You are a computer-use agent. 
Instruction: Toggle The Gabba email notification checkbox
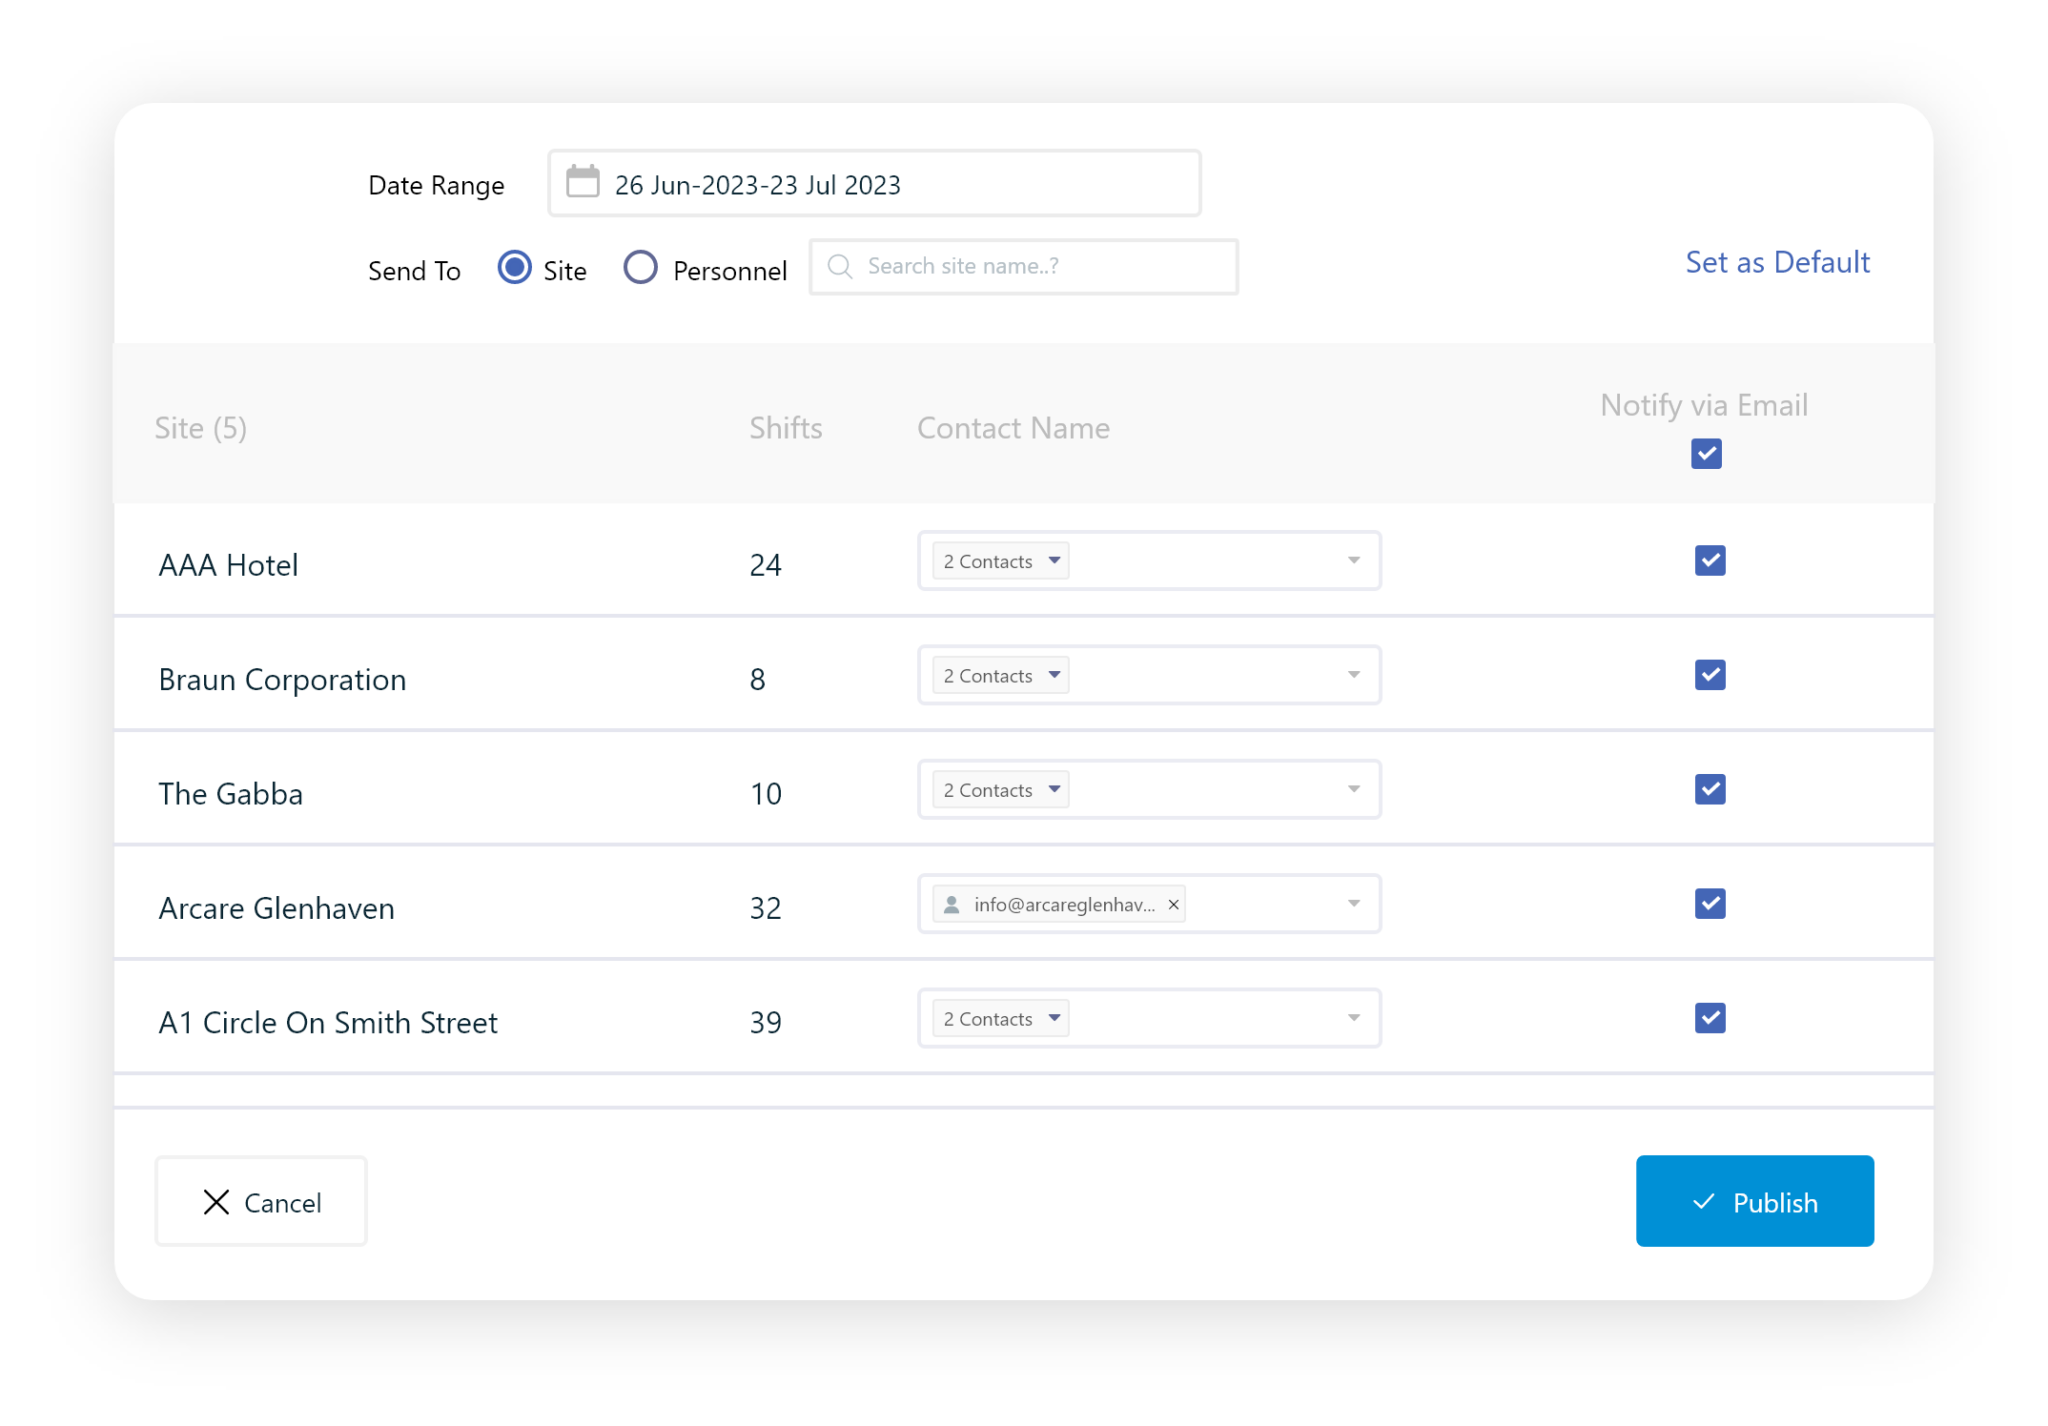[x=1710, y=789]
